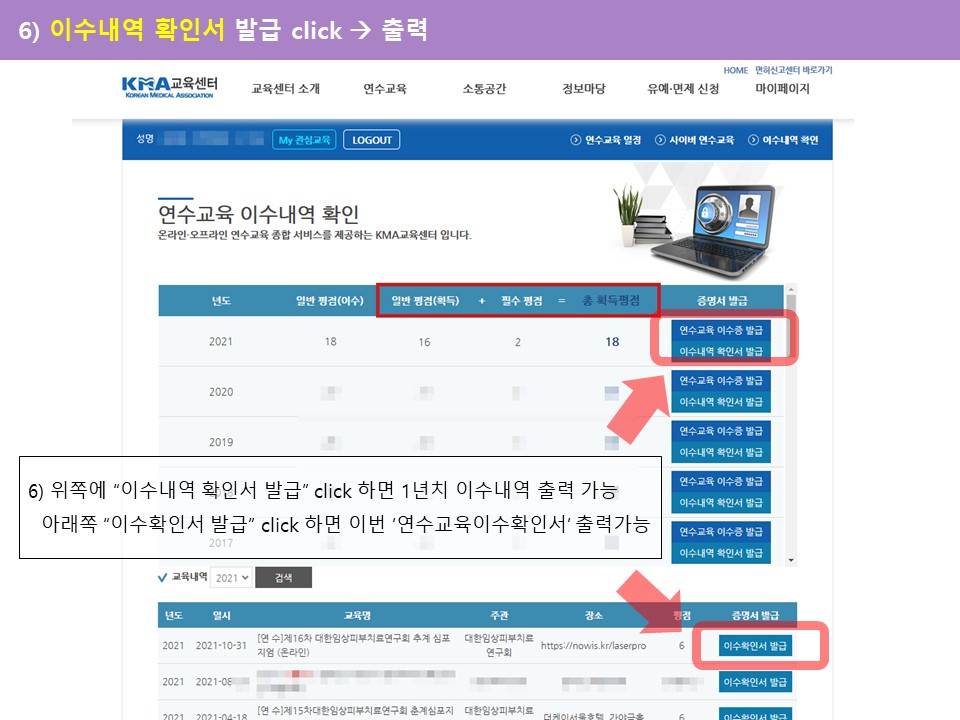This screenshot has width=960, height=720.
Task: Click the scroll-down arrow of the yearly table
Action: 792,560
